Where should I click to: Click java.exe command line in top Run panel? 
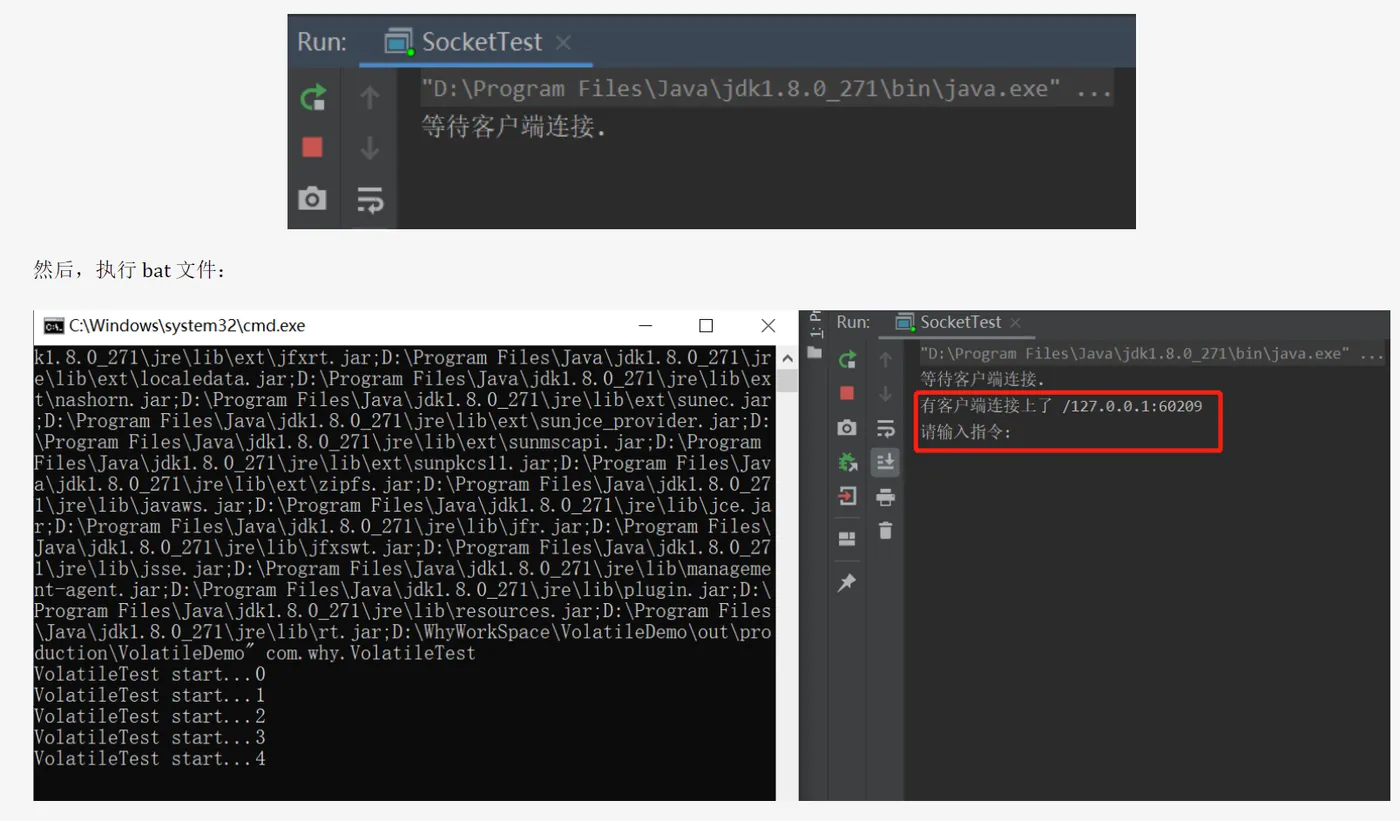767,89
